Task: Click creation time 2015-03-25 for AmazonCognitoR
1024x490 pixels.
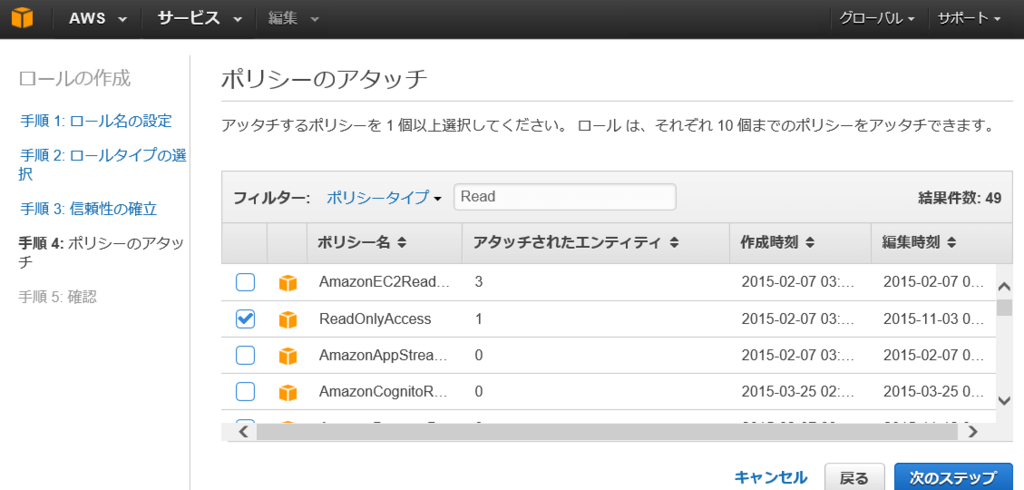Action: 797,391
